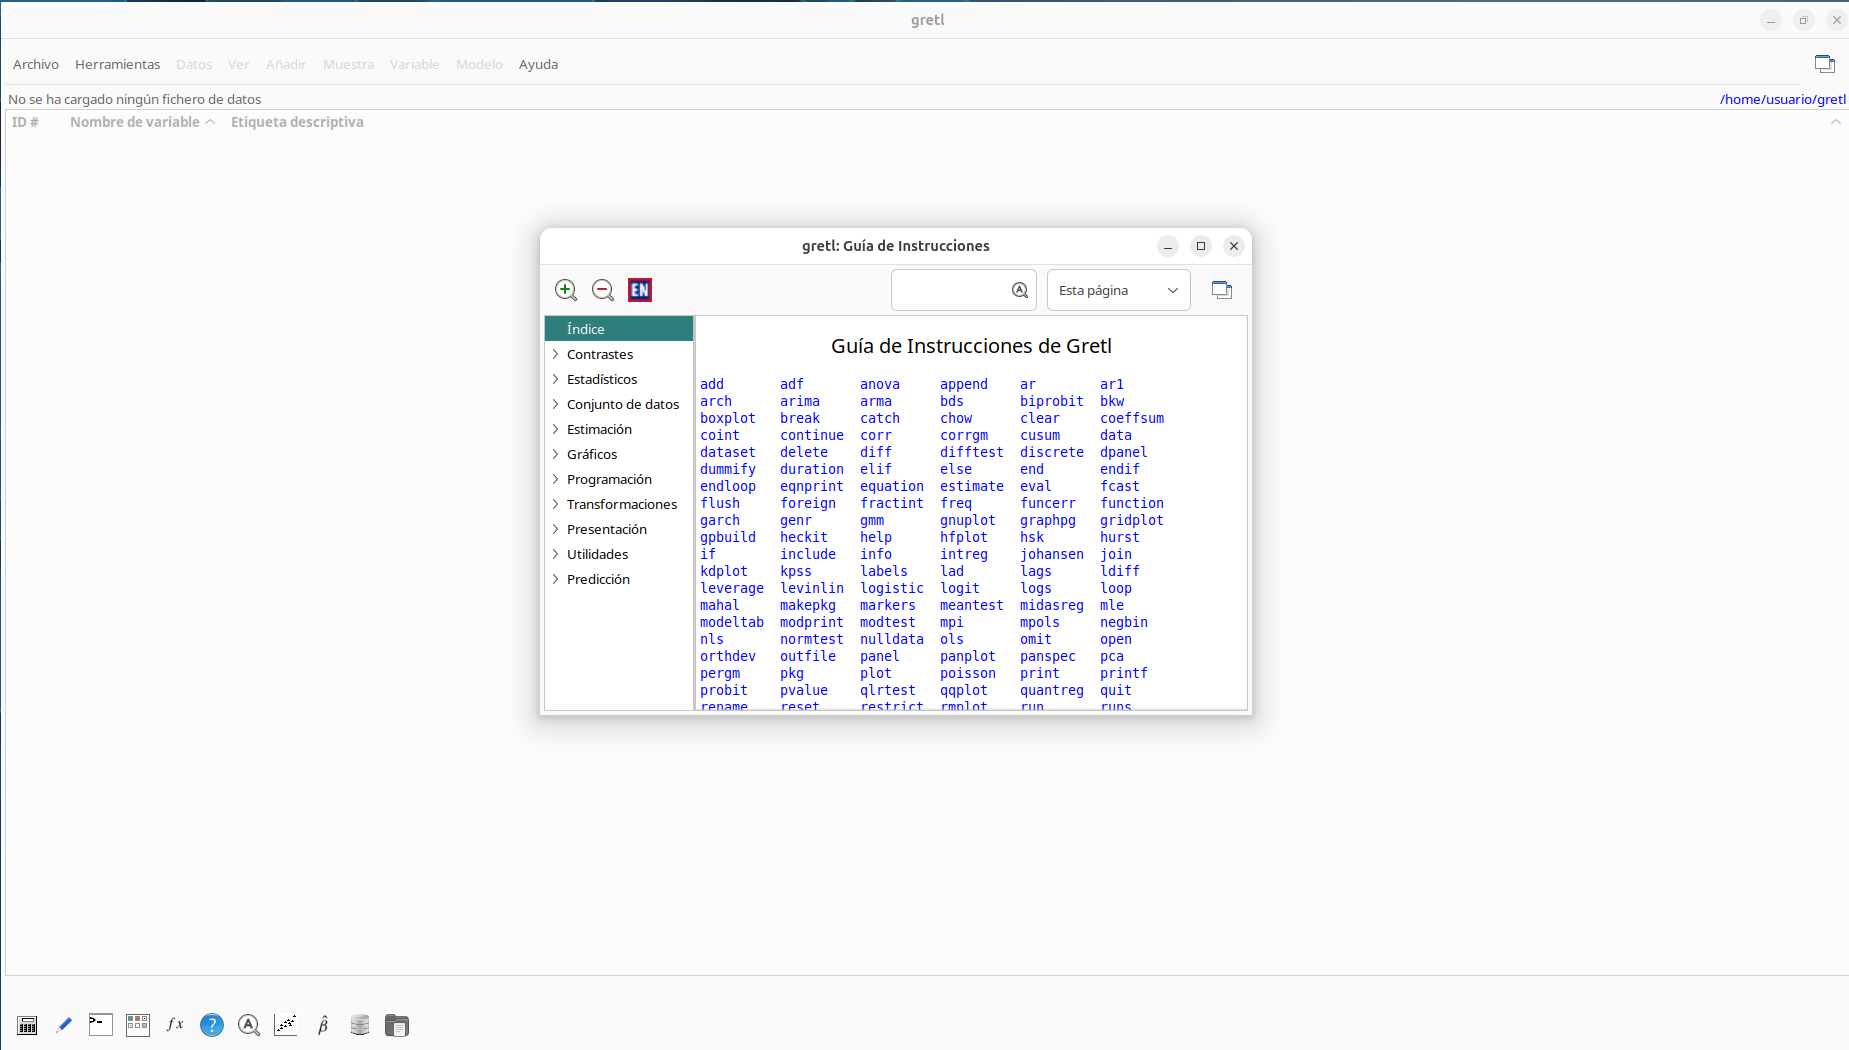Expand the Presentación tree node
Viewport: 1849px width, 1050px height.
click(556, 529)
